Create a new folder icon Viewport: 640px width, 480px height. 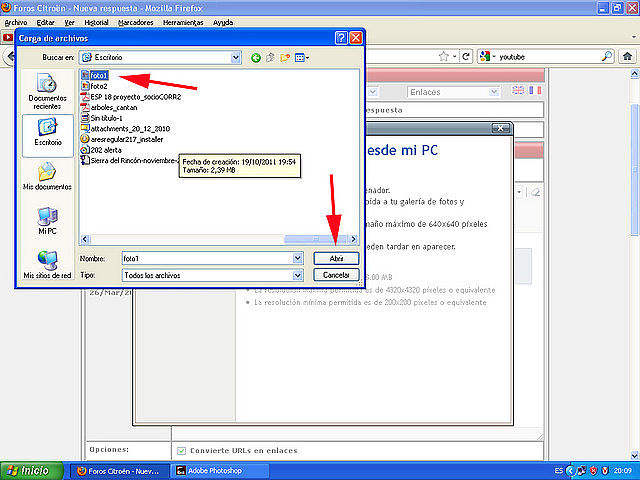coord(285,58)
